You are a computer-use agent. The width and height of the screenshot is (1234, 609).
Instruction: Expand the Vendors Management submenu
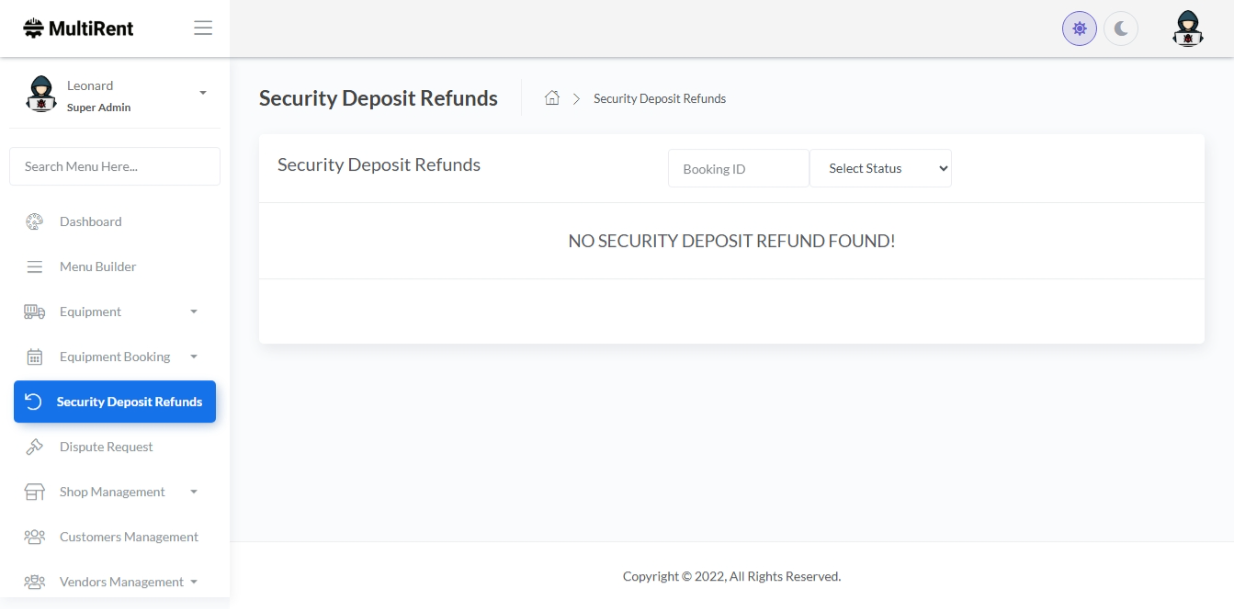click(193, 582)
